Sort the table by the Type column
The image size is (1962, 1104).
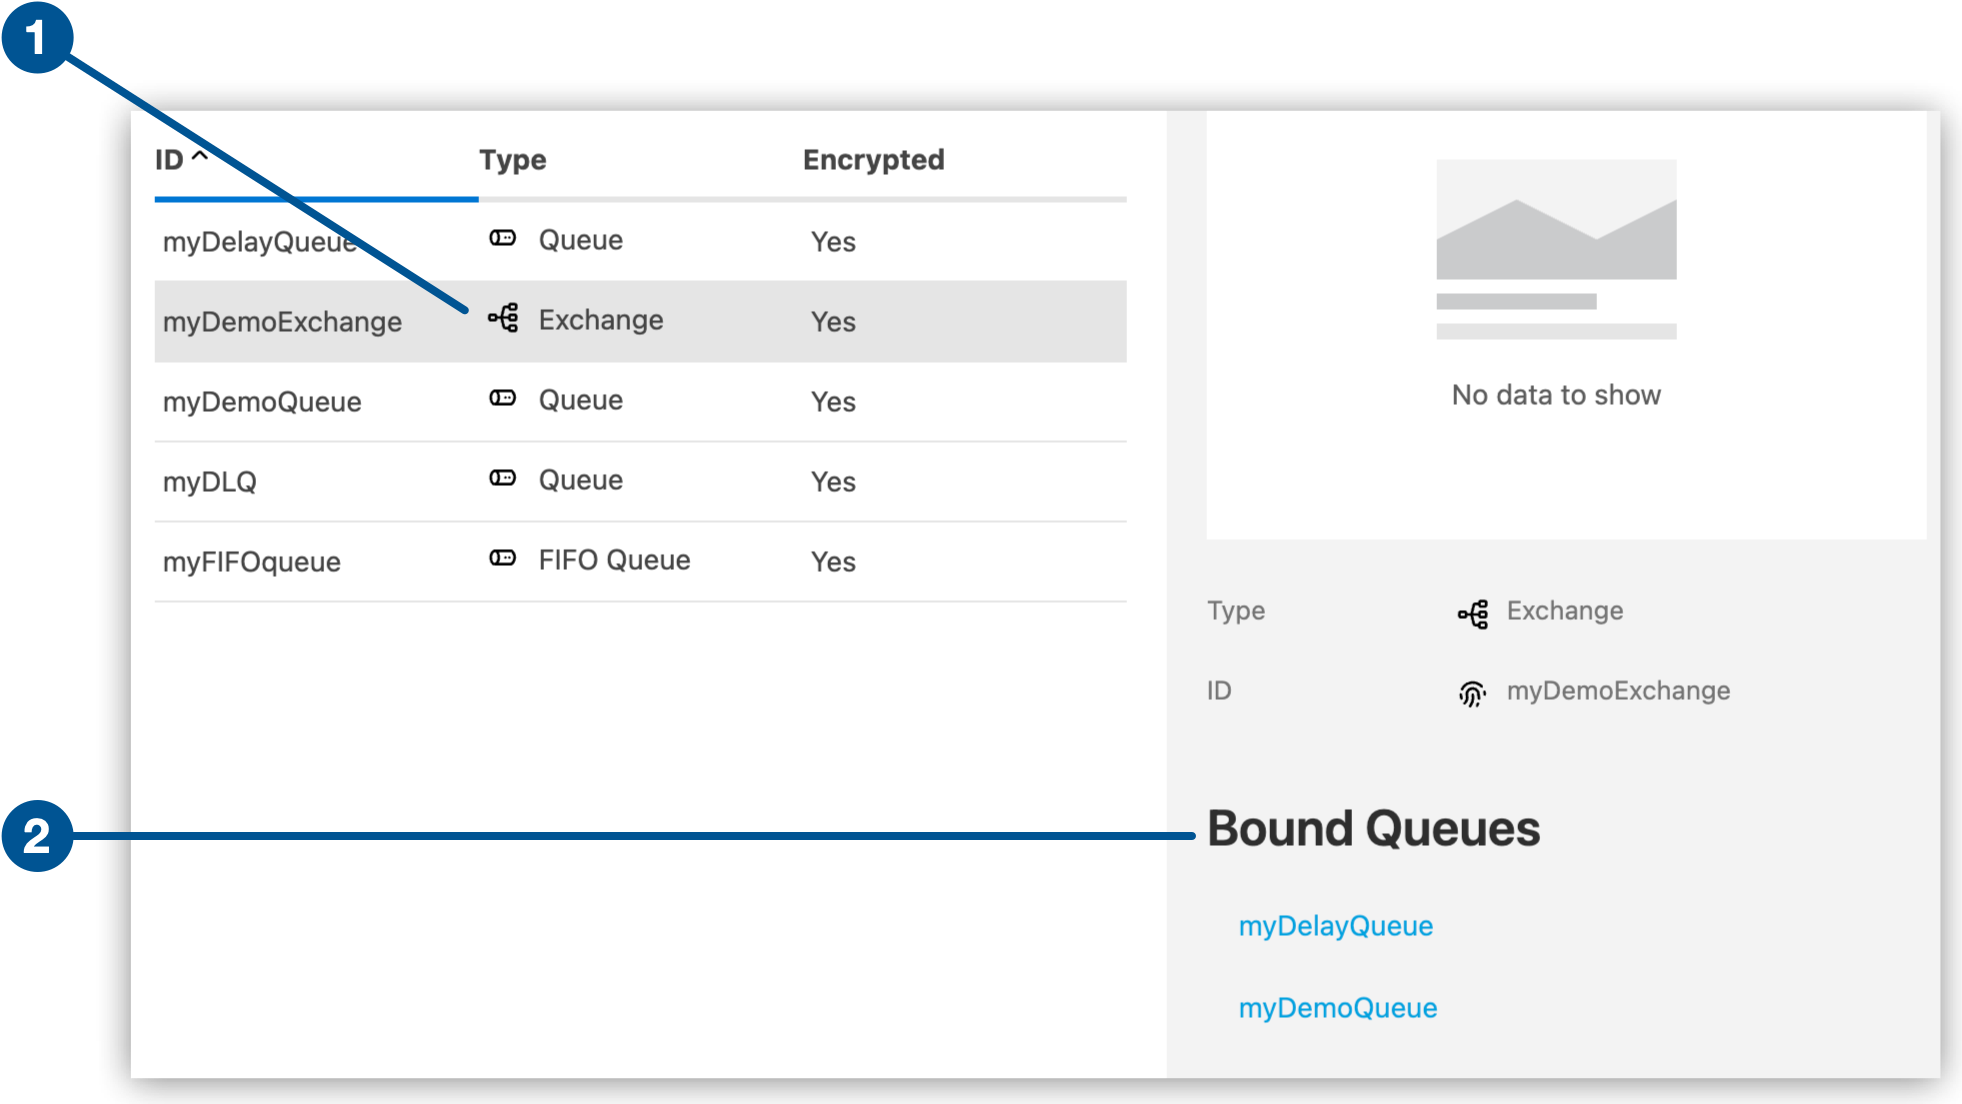coord(512,159)
